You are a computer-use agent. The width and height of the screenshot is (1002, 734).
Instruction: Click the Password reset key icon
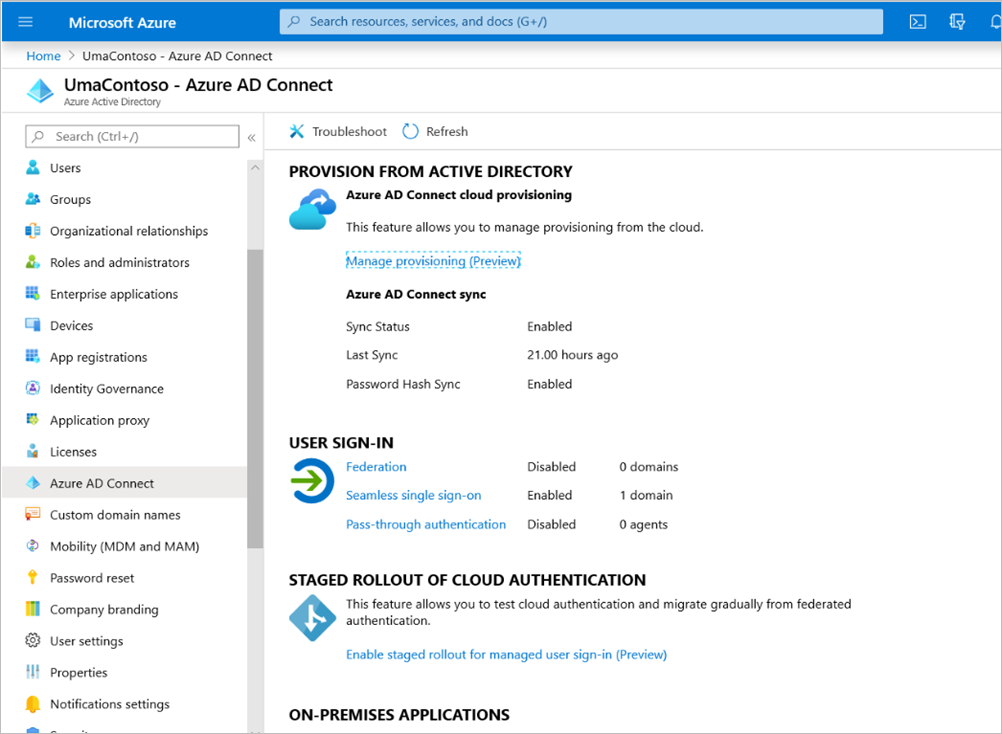pyautogui.click(x=34, y=578)
